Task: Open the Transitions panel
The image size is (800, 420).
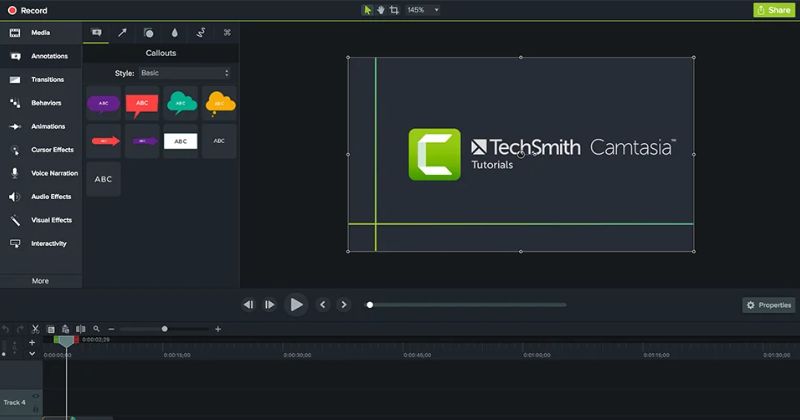Action: point(41,80)
